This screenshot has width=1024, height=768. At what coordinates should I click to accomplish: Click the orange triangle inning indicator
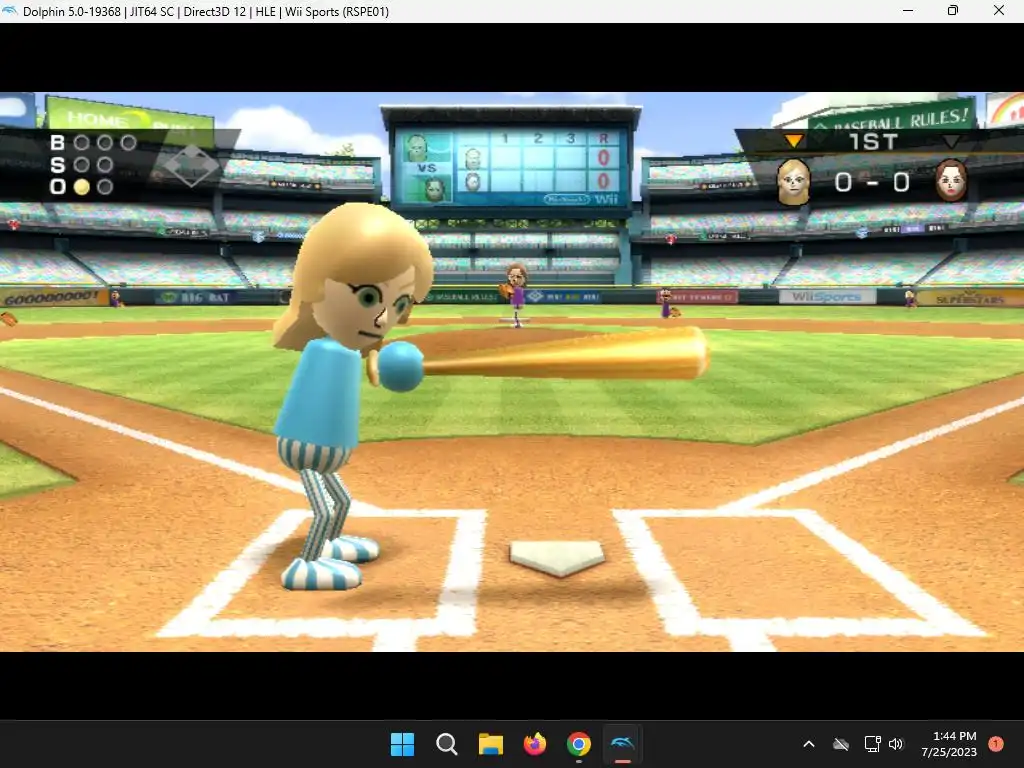tap(793, 140)
